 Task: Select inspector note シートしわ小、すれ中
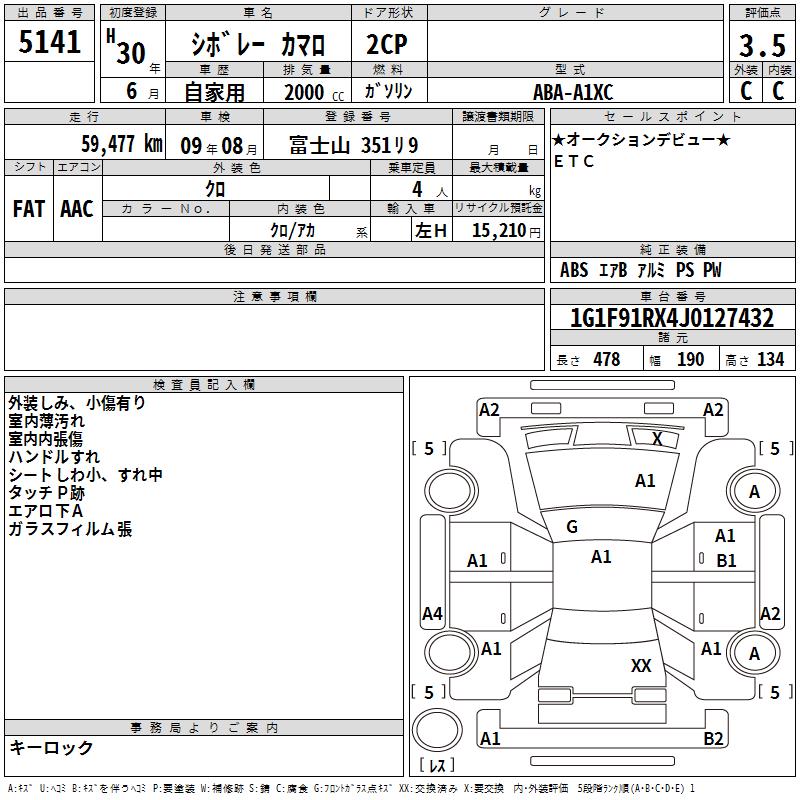click(x=86, y=474)
